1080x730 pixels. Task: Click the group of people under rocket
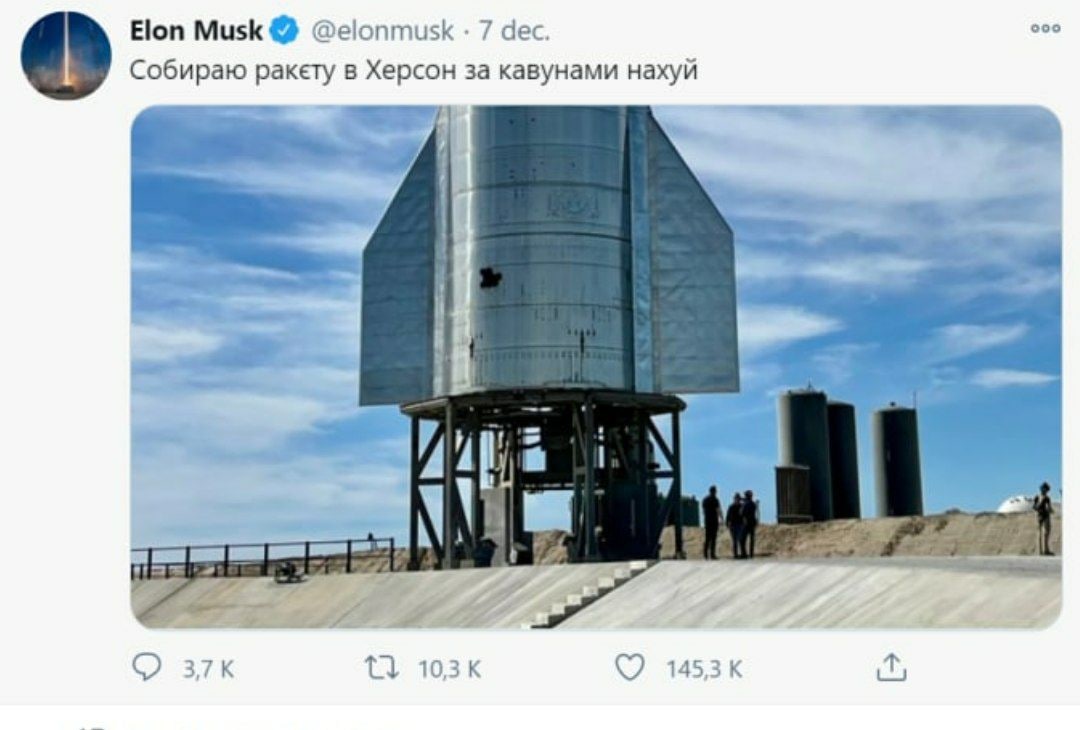coord(730,522)
